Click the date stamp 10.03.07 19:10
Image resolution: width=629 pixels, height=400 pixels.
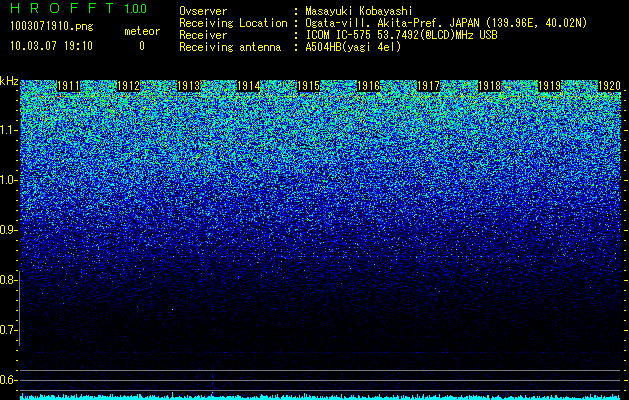[51, 46]
